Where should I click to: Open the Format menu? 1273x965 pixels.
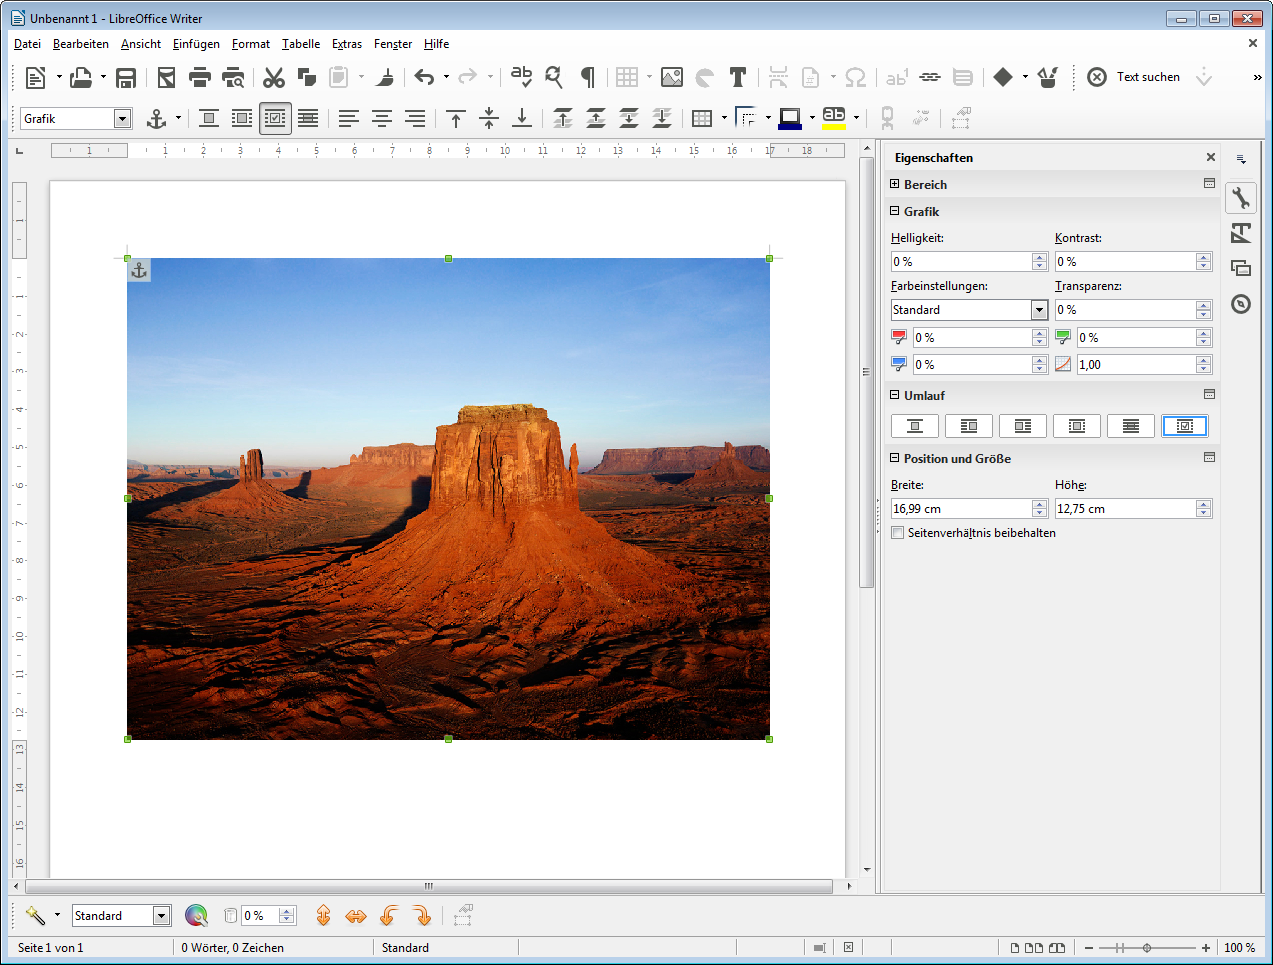point(250,44)
